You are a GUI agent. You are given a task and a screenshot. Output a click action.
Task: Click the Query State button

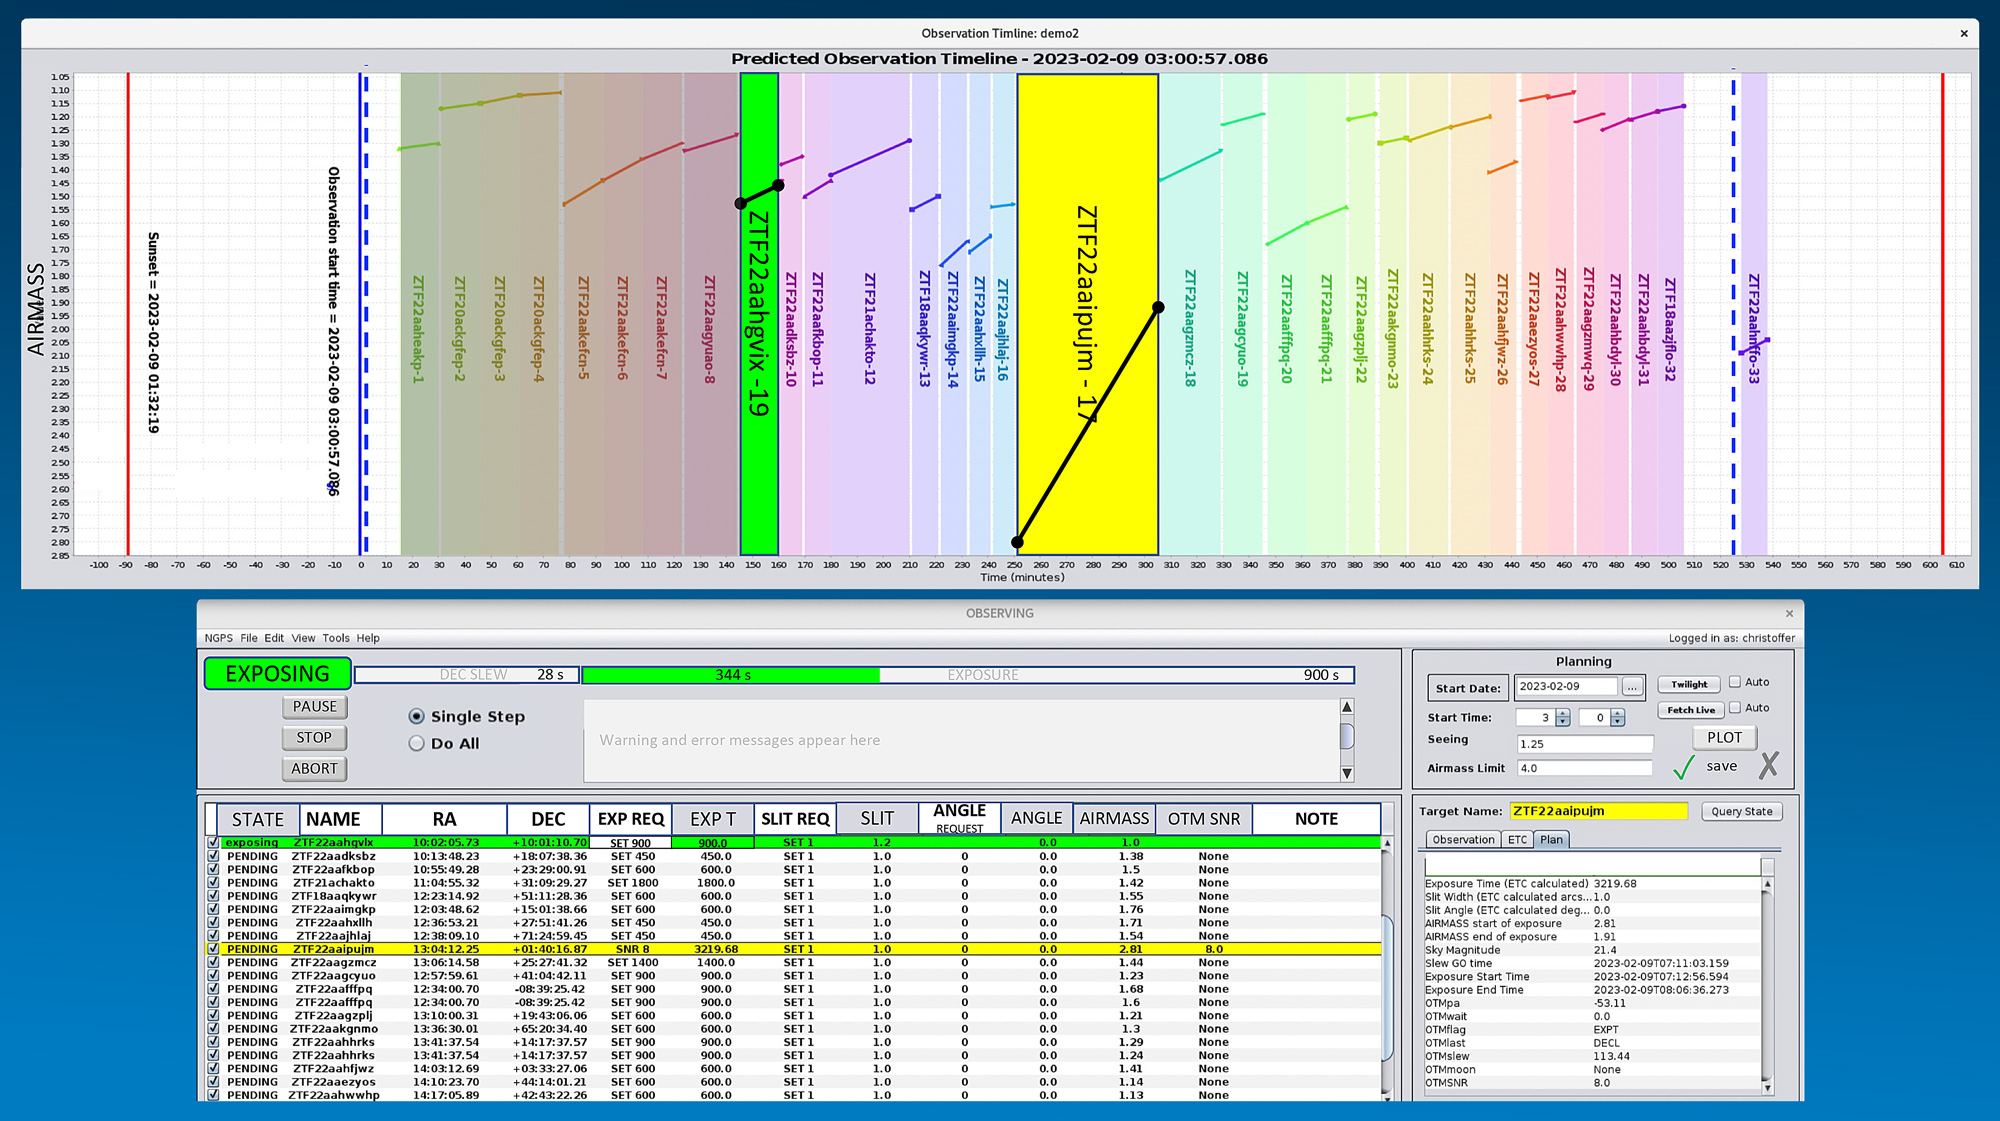(x=1741, y=811)
